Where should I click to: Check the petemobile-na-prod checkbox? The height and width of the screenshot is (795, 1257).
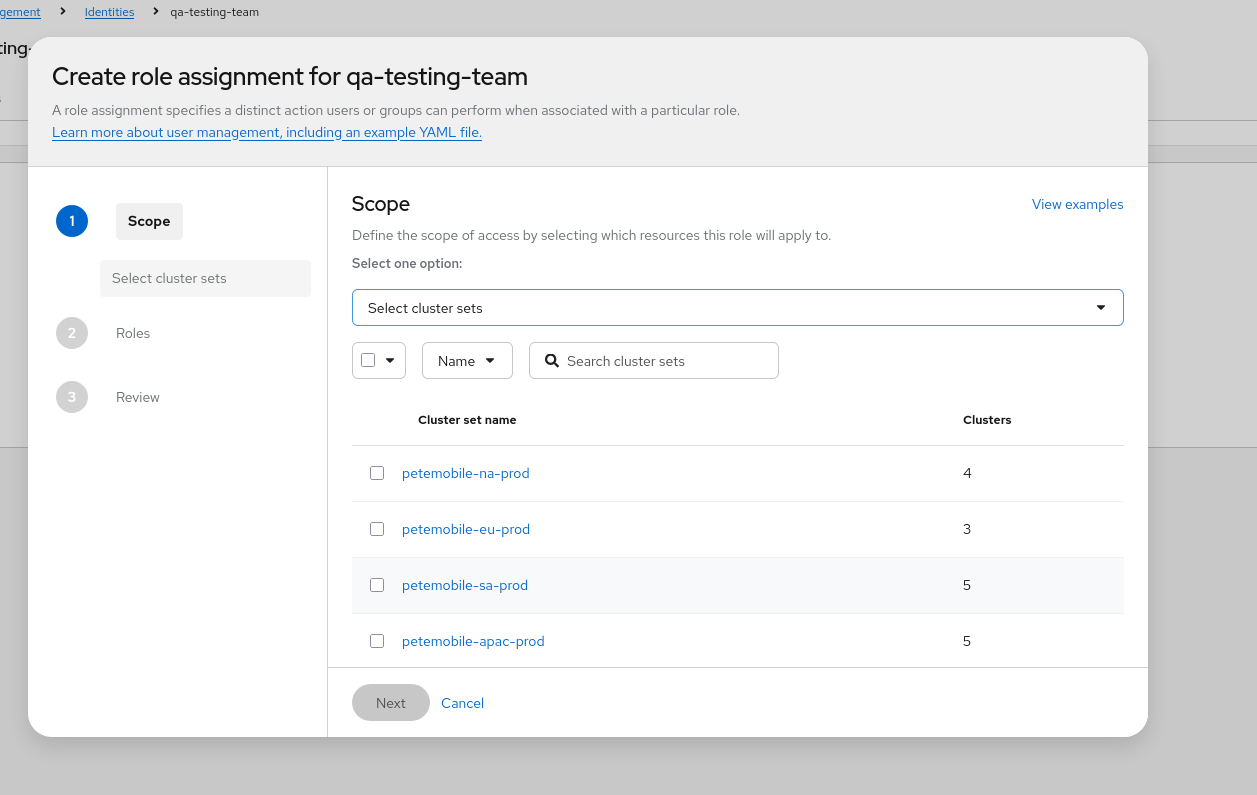click(377, 473)
